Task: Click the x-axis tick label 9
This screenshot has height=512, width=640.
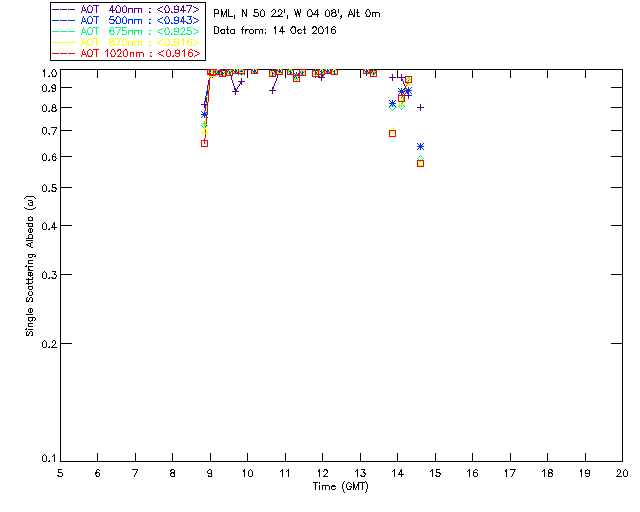Action: 210,473
